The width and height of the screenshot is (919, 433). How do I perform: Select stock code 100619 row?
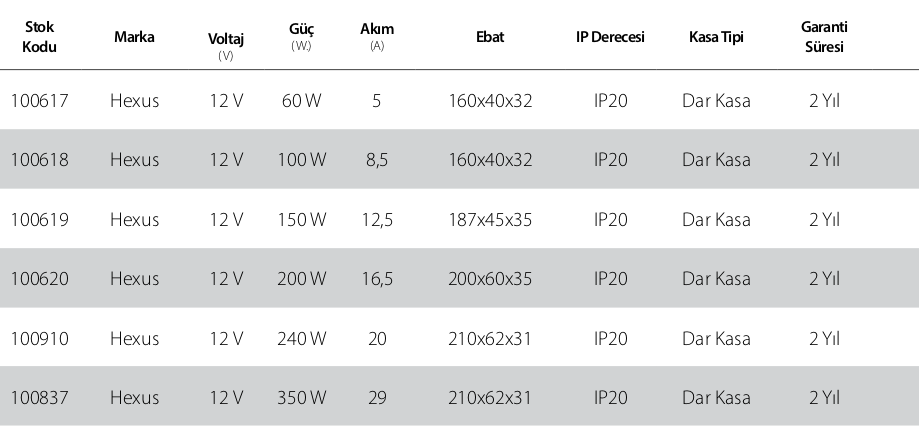tap(460, 220)
